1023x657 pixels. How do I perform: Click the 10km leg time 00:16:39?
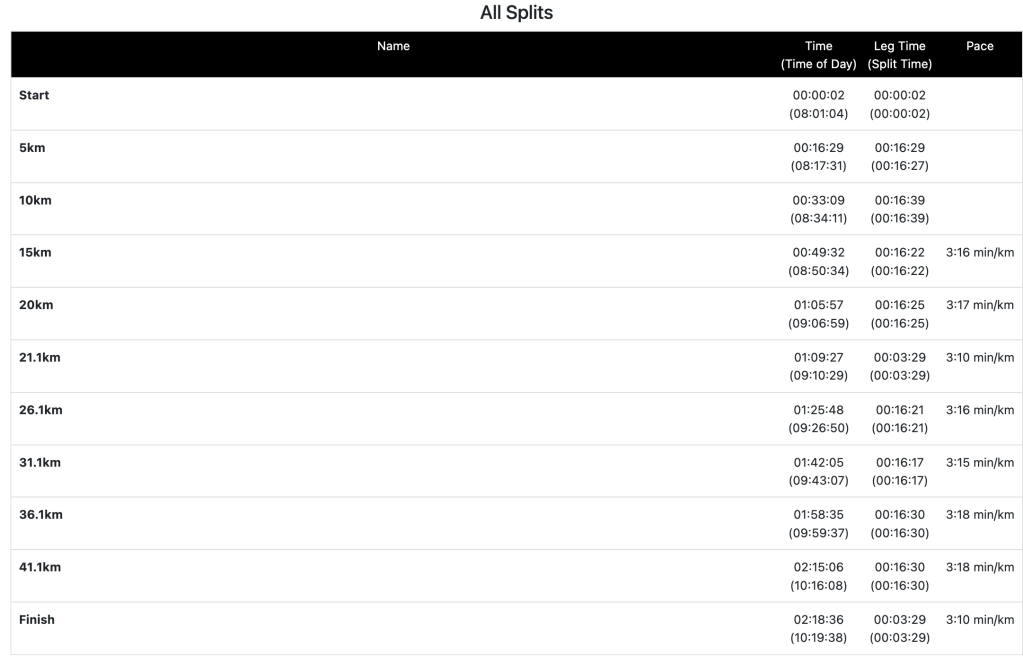point(899,200)
